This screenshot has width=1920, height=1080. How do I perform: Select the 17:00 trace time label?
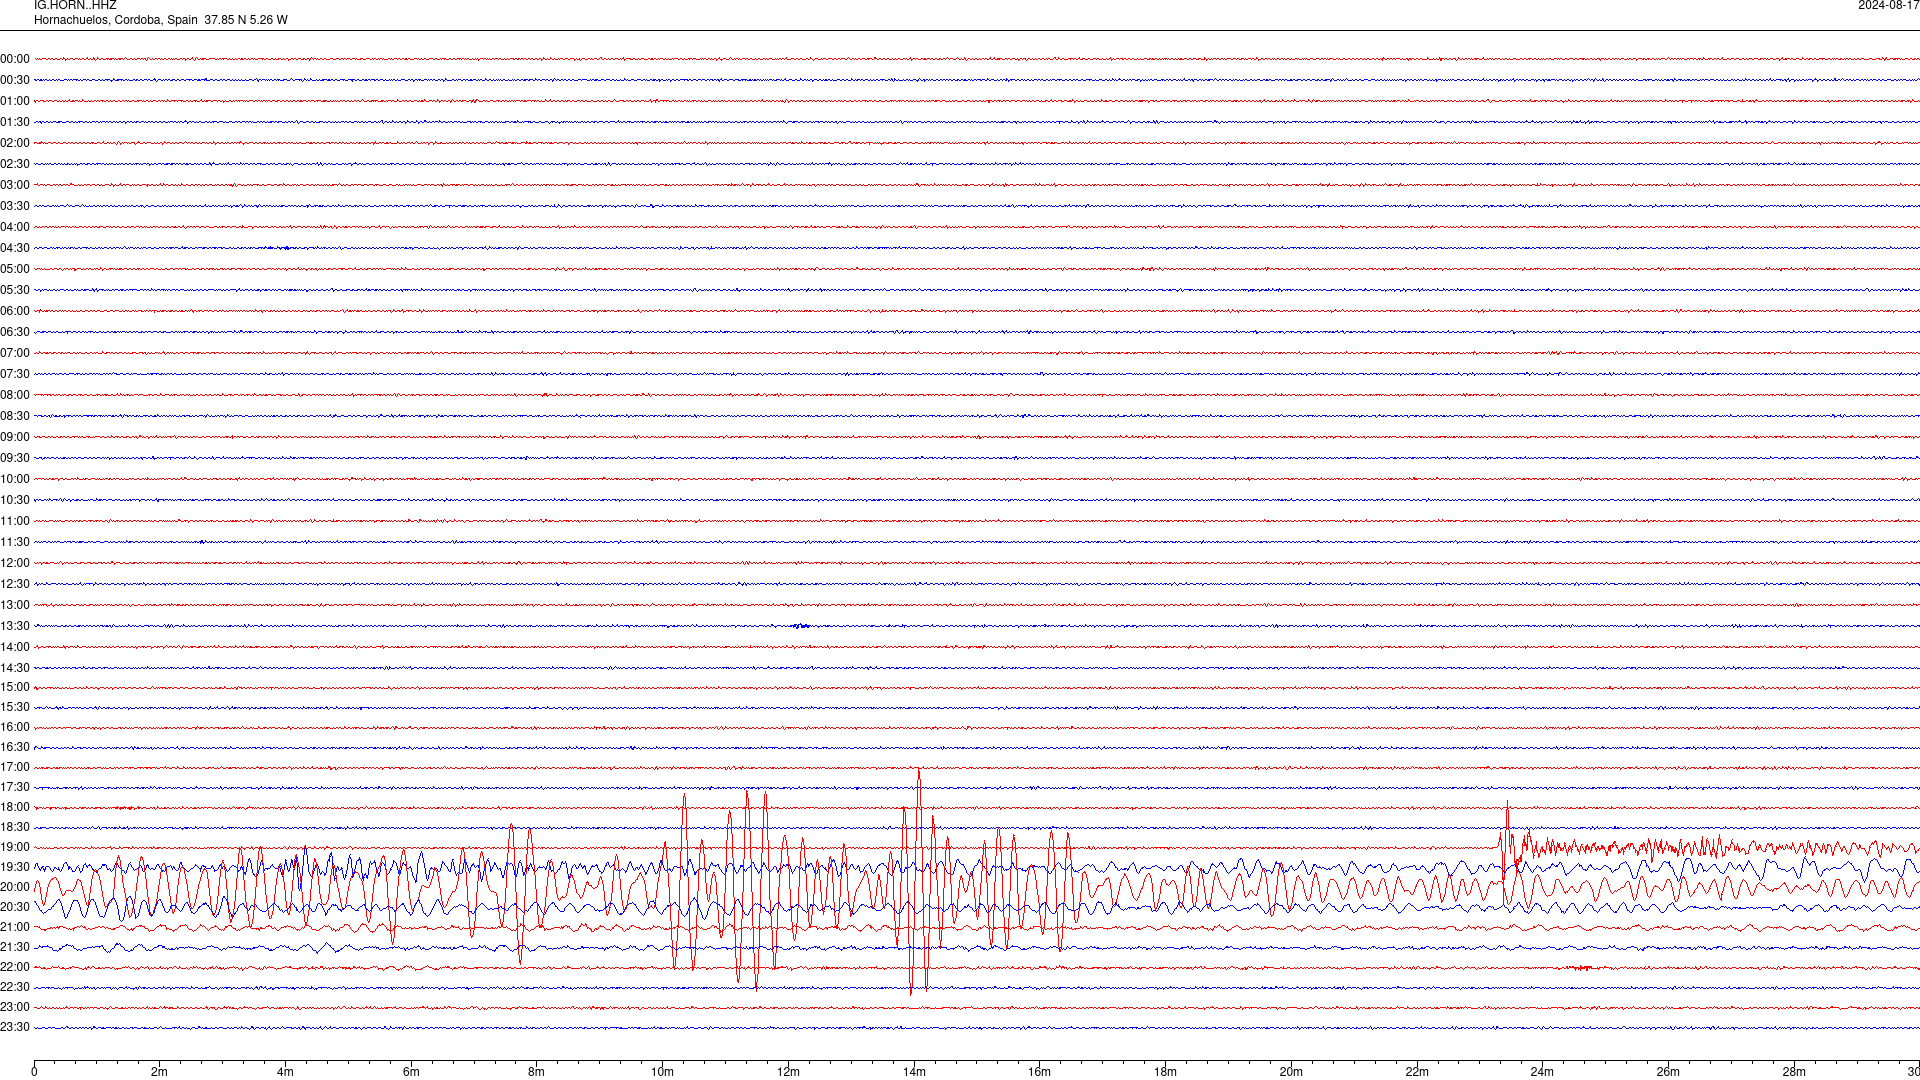click(x=15, y=767)
